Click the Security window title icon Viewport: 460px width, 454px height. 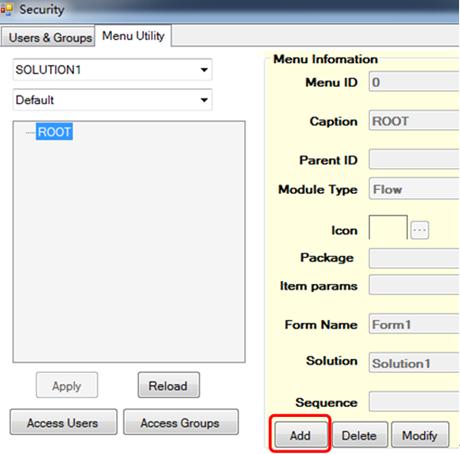click(x=6, y=9)
